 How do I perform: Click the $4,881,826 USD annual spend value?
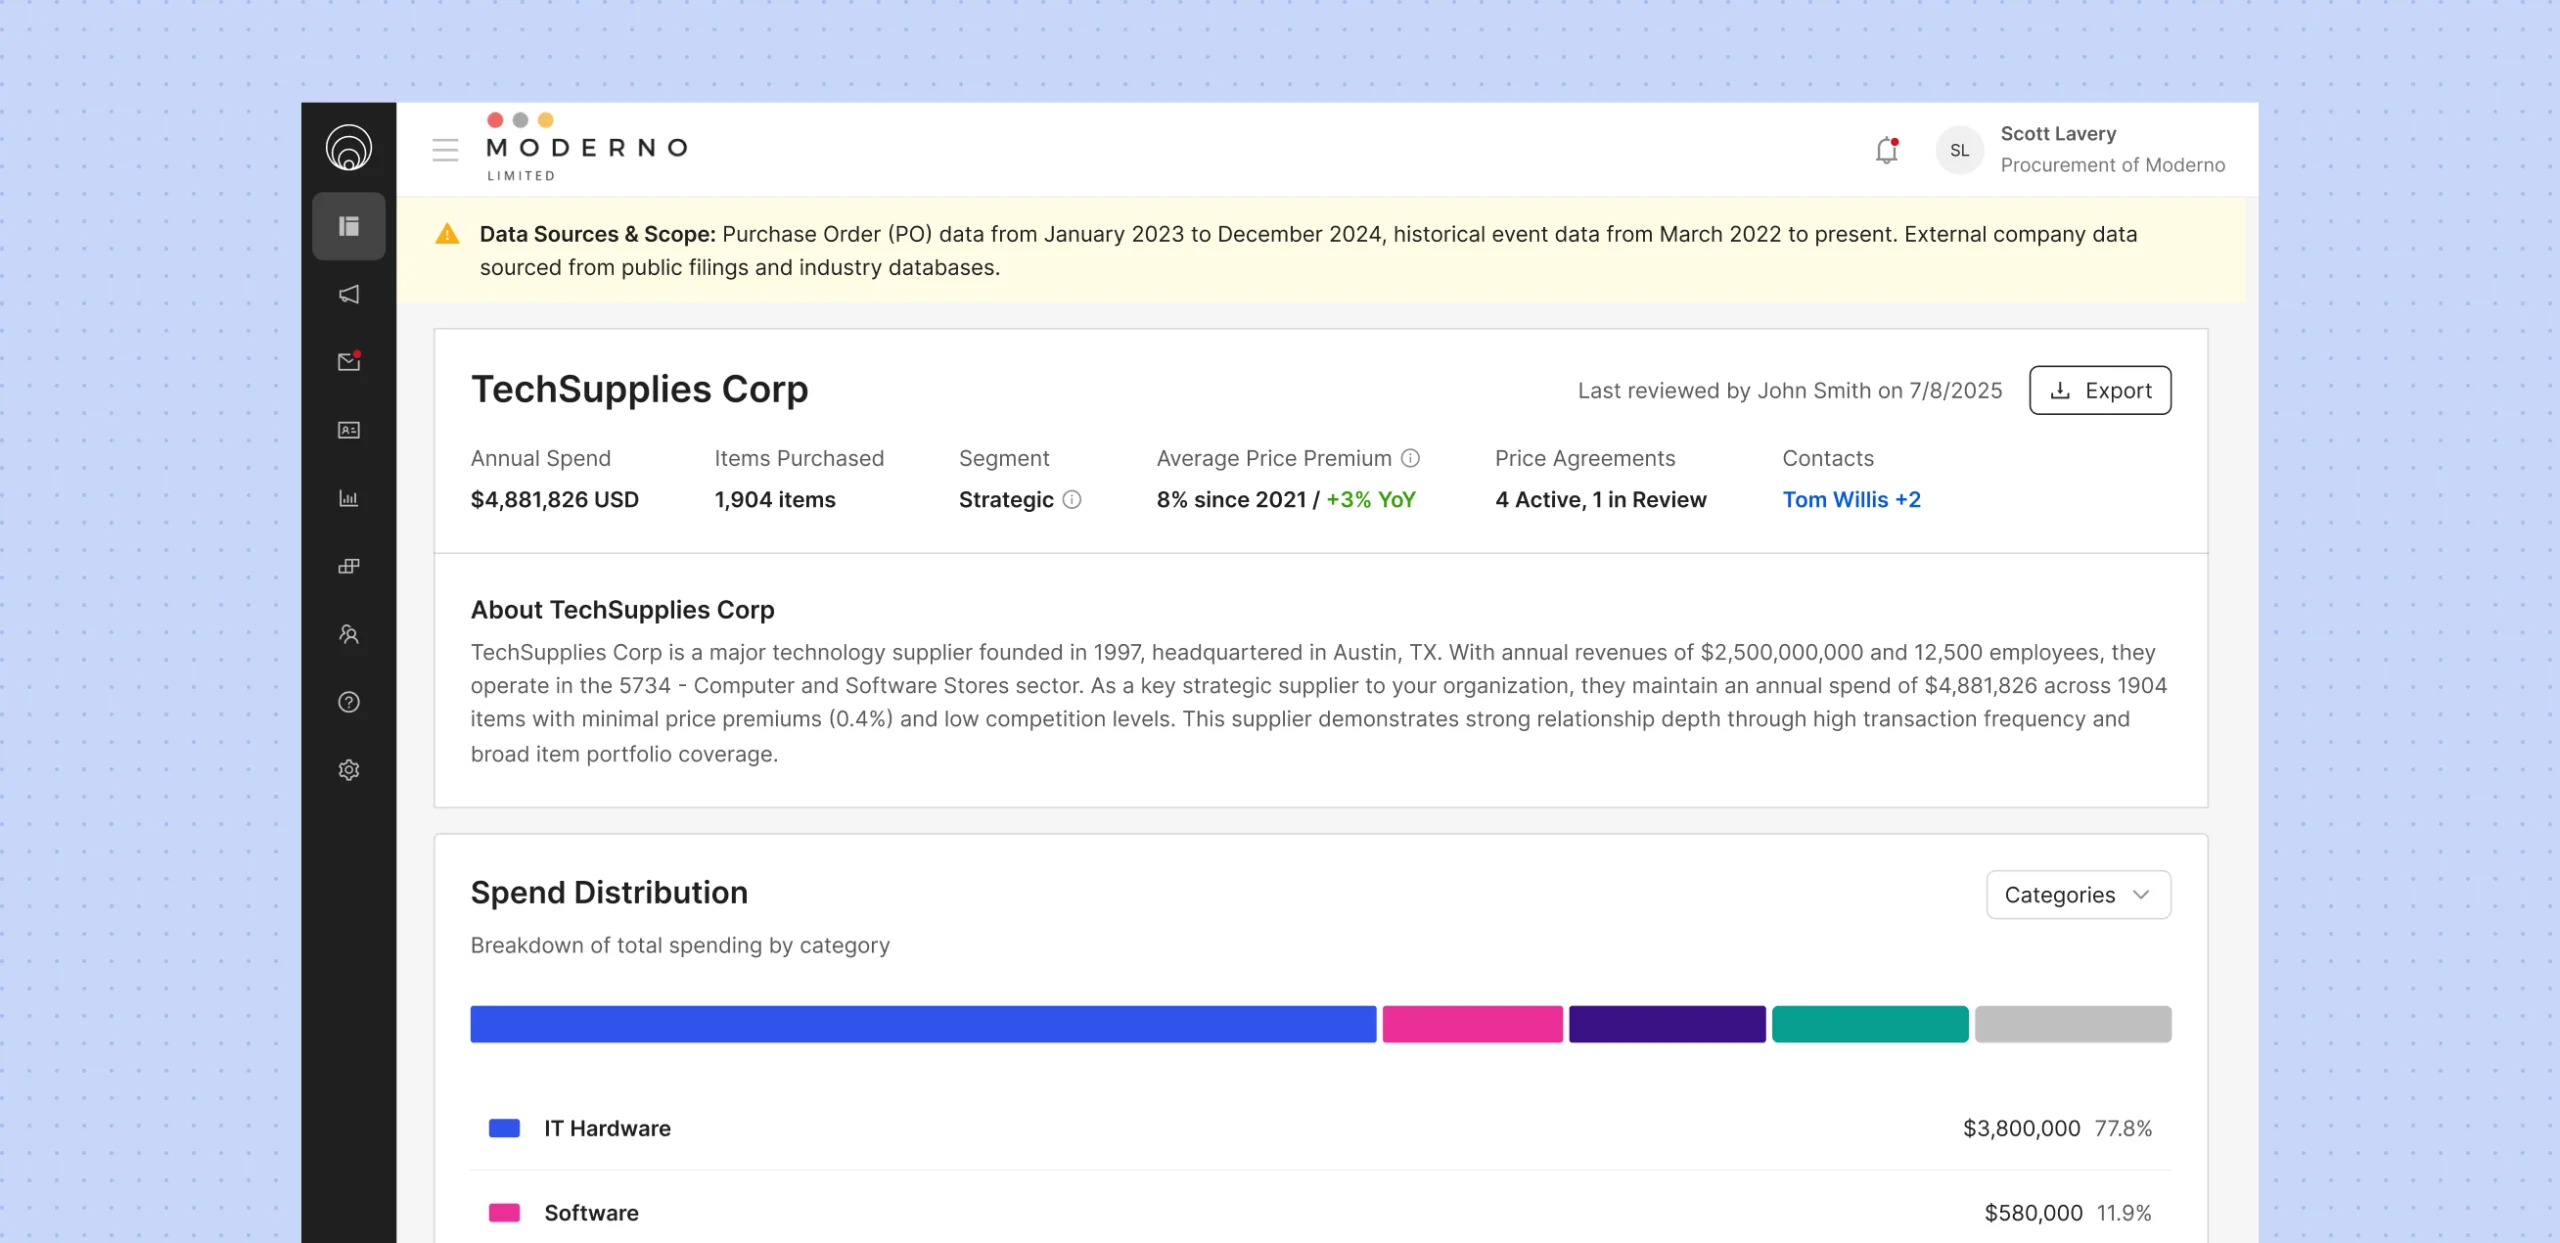click(554, 499)
